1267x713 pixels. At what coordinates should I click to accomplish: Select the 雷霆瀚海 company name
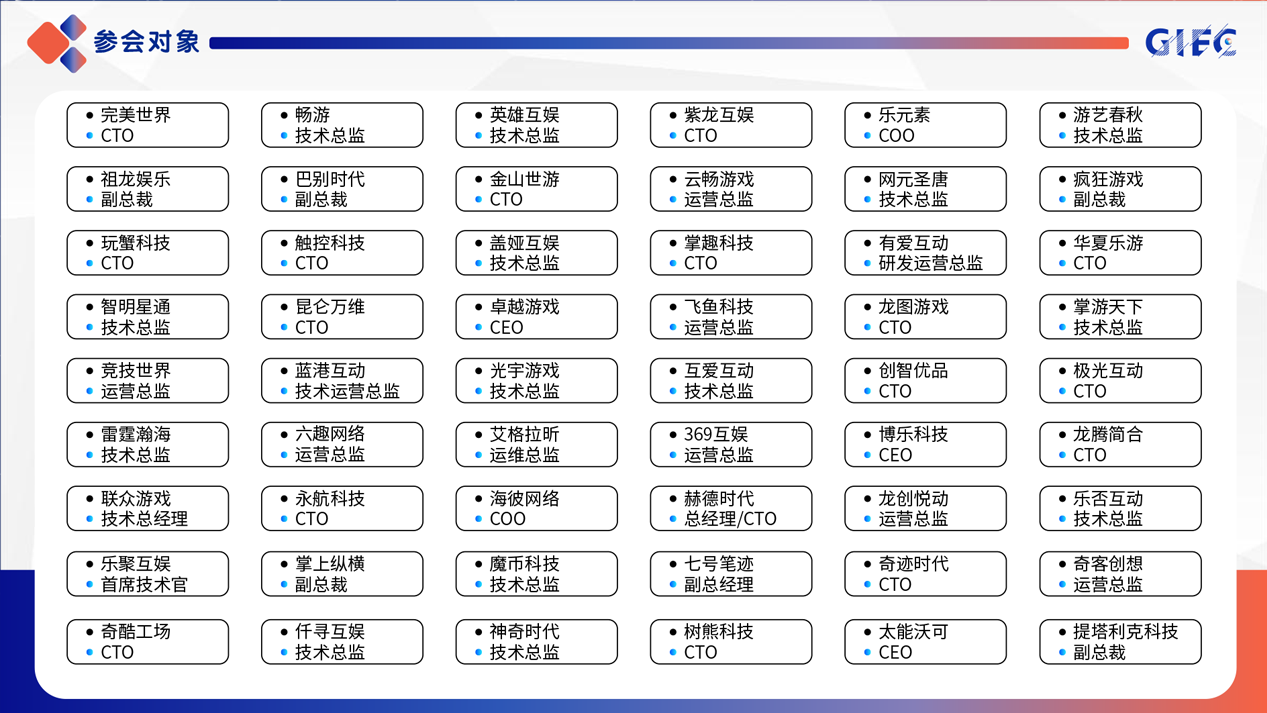click(136, 435)
